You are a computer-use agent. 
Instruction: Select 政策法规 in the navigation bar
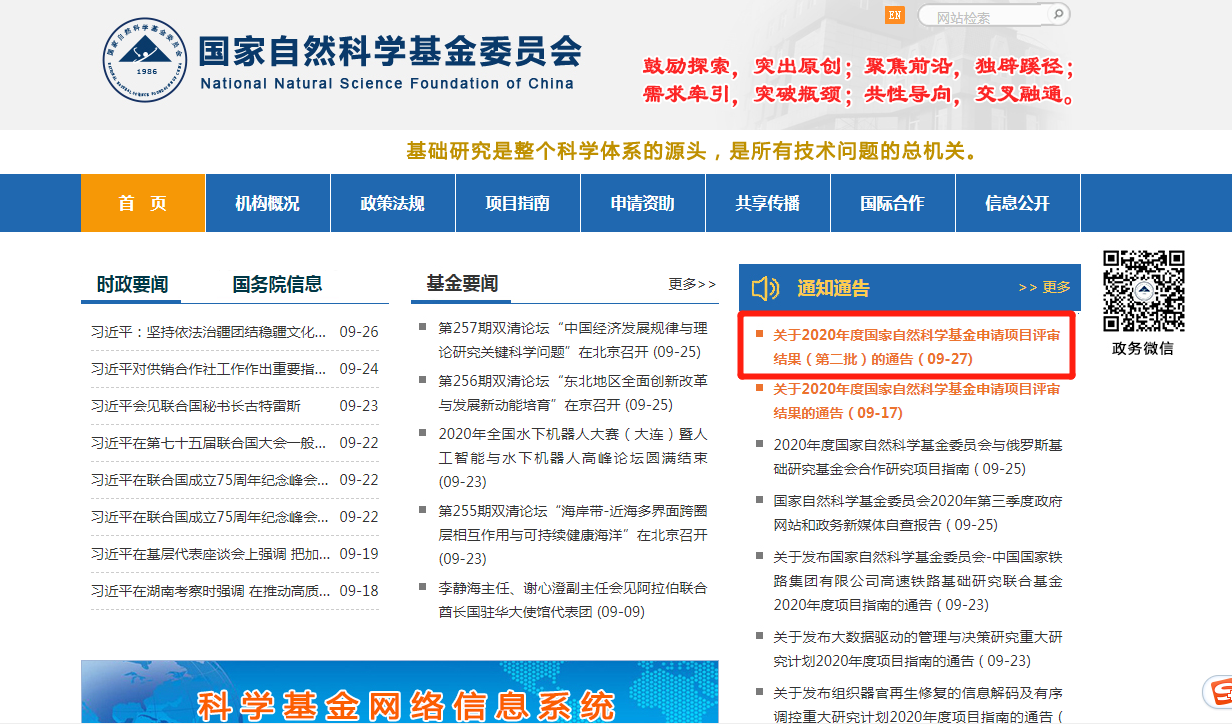(392, 203)
